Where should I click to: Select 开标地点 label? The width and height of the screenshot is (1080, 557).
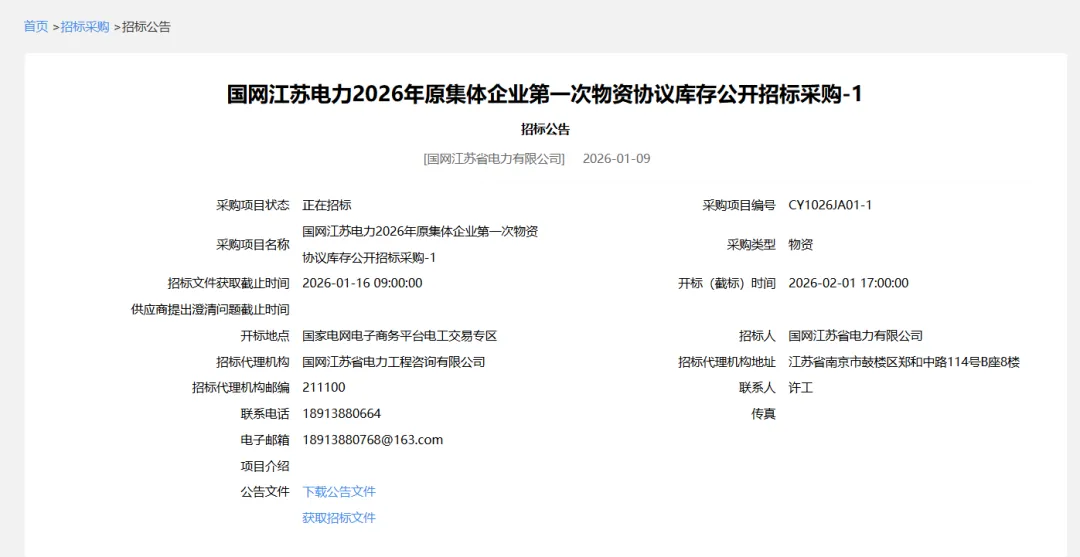click(x=265, y=337)
